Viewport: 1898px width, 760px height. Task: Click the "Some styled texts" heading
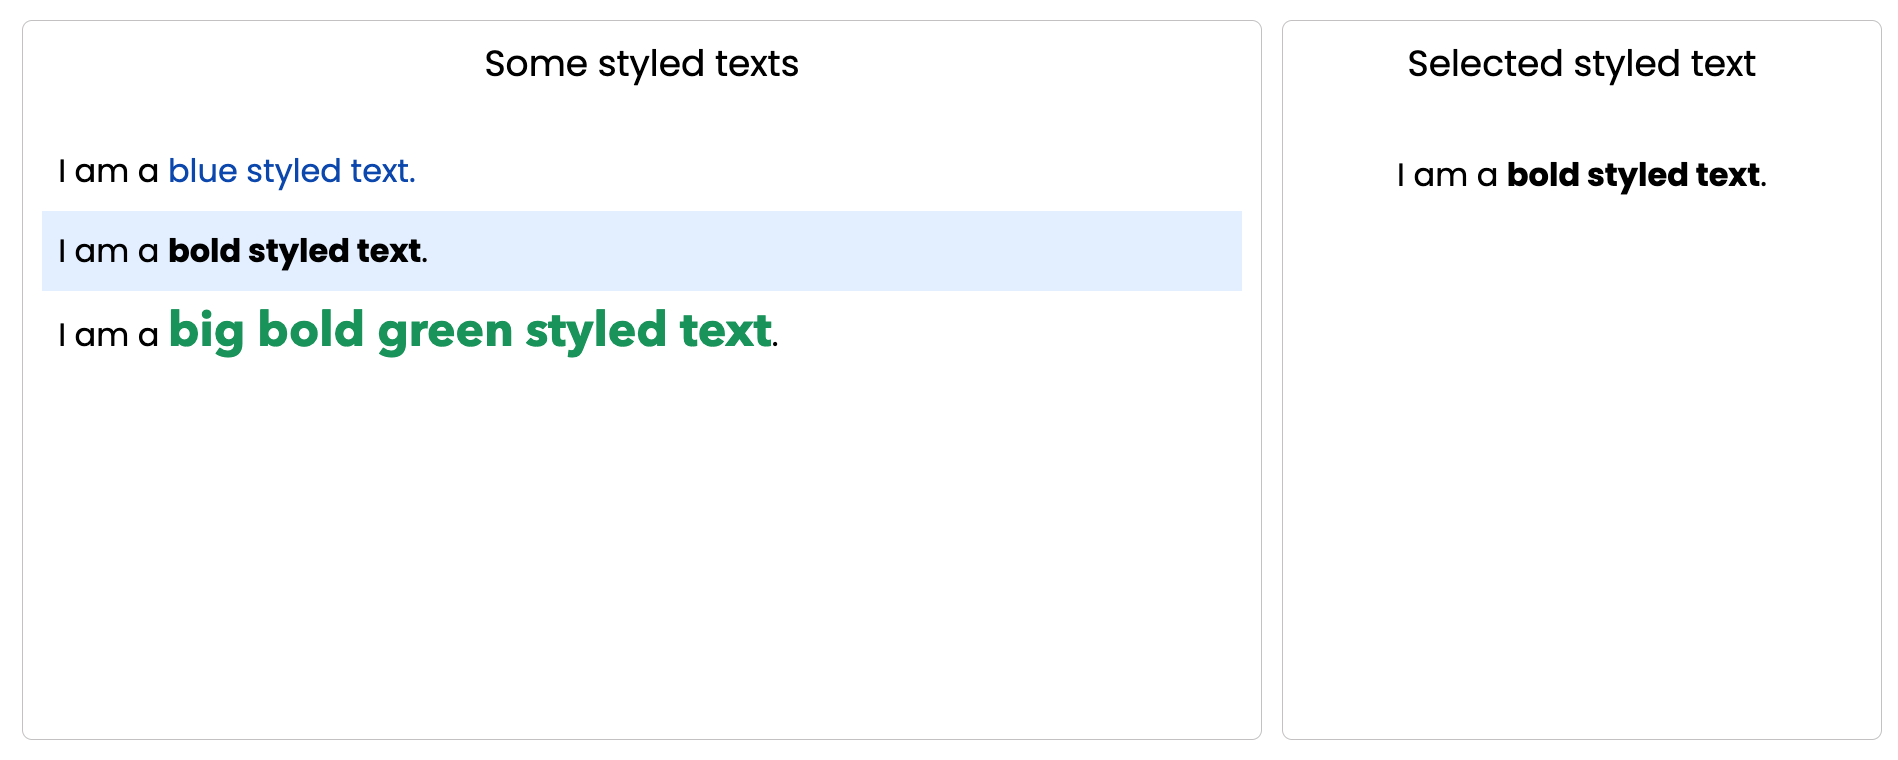[641, 64]
